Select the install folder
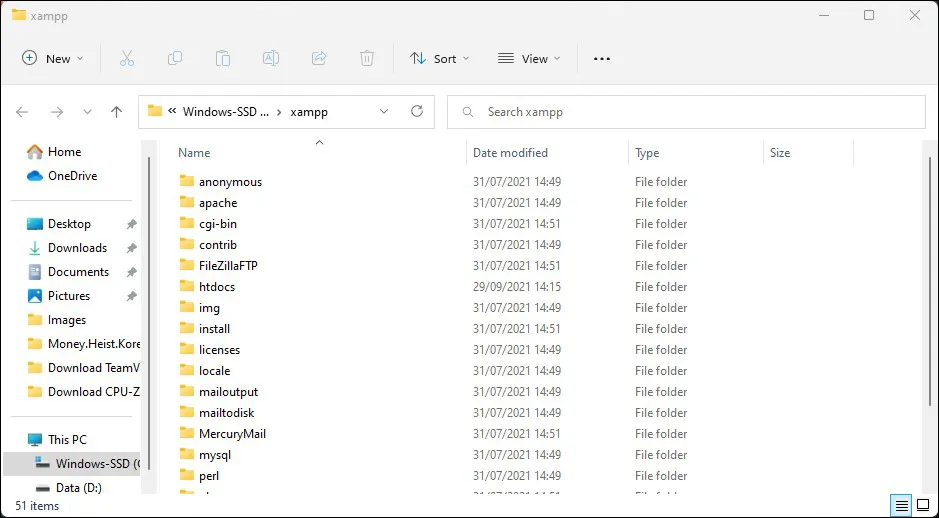This screenshot has width=939, height=518. pos(214,329)
